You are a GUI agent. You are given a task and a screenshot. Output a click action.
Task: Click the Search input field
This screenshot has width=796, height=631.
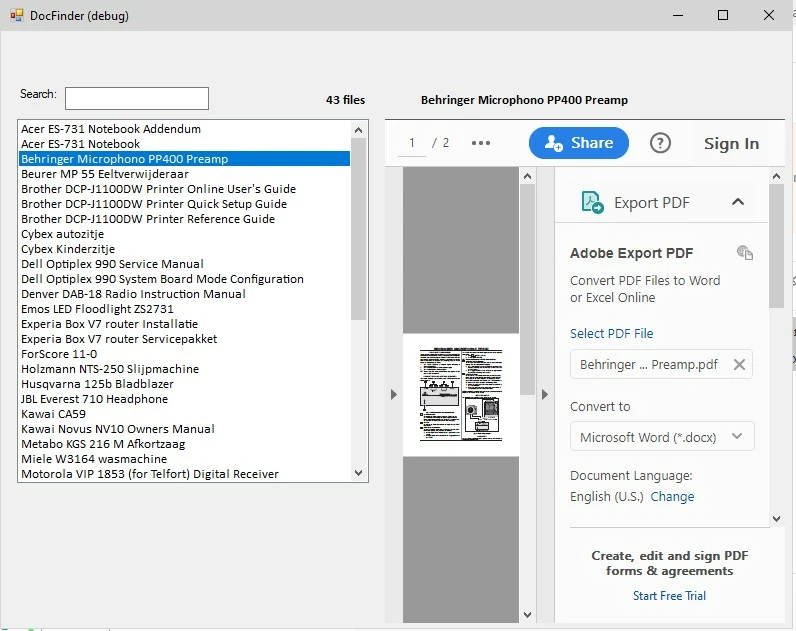pyautogui.click(x=137, y=98)
